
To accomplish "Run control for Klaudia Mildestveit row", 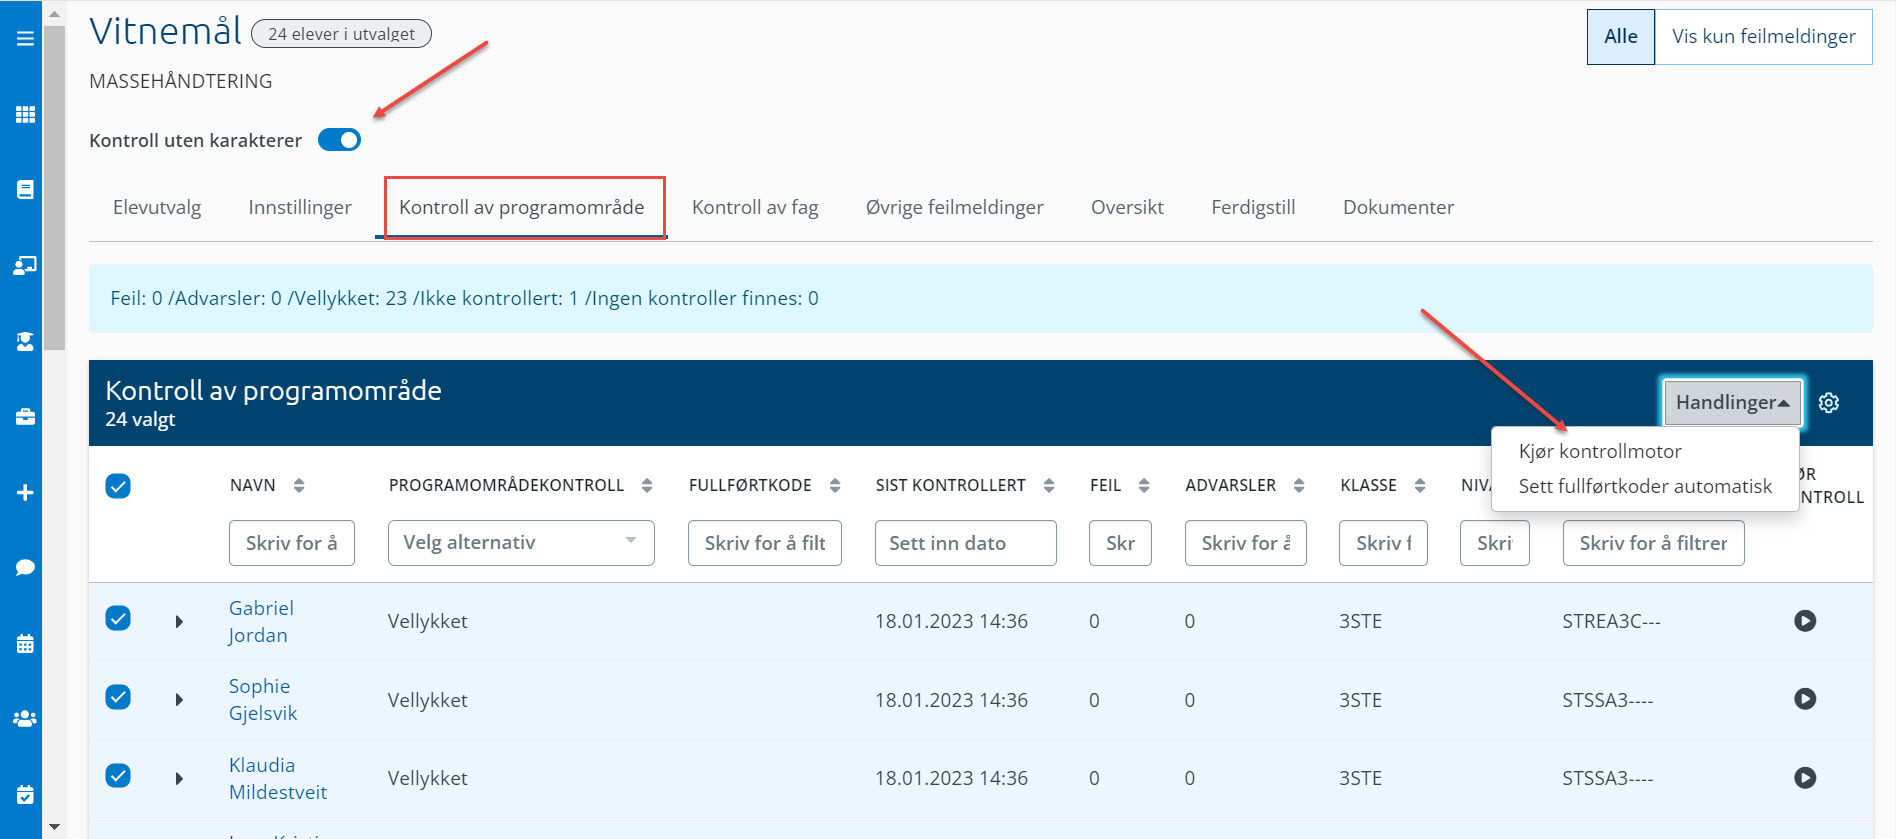I will coord(1805,777).
